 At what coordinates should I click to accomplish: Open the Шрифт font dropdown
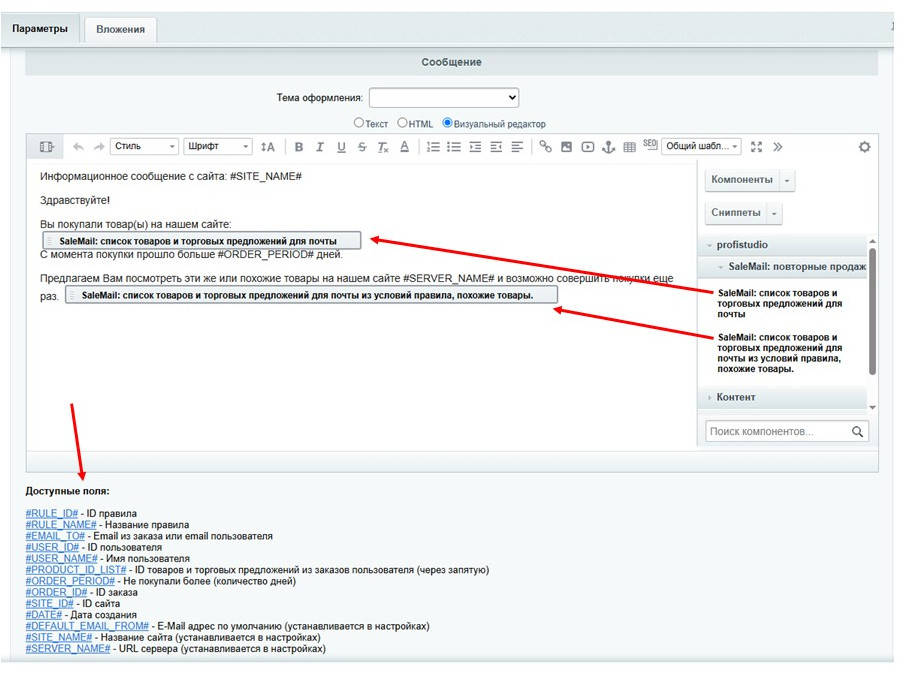tap(217, 147)
